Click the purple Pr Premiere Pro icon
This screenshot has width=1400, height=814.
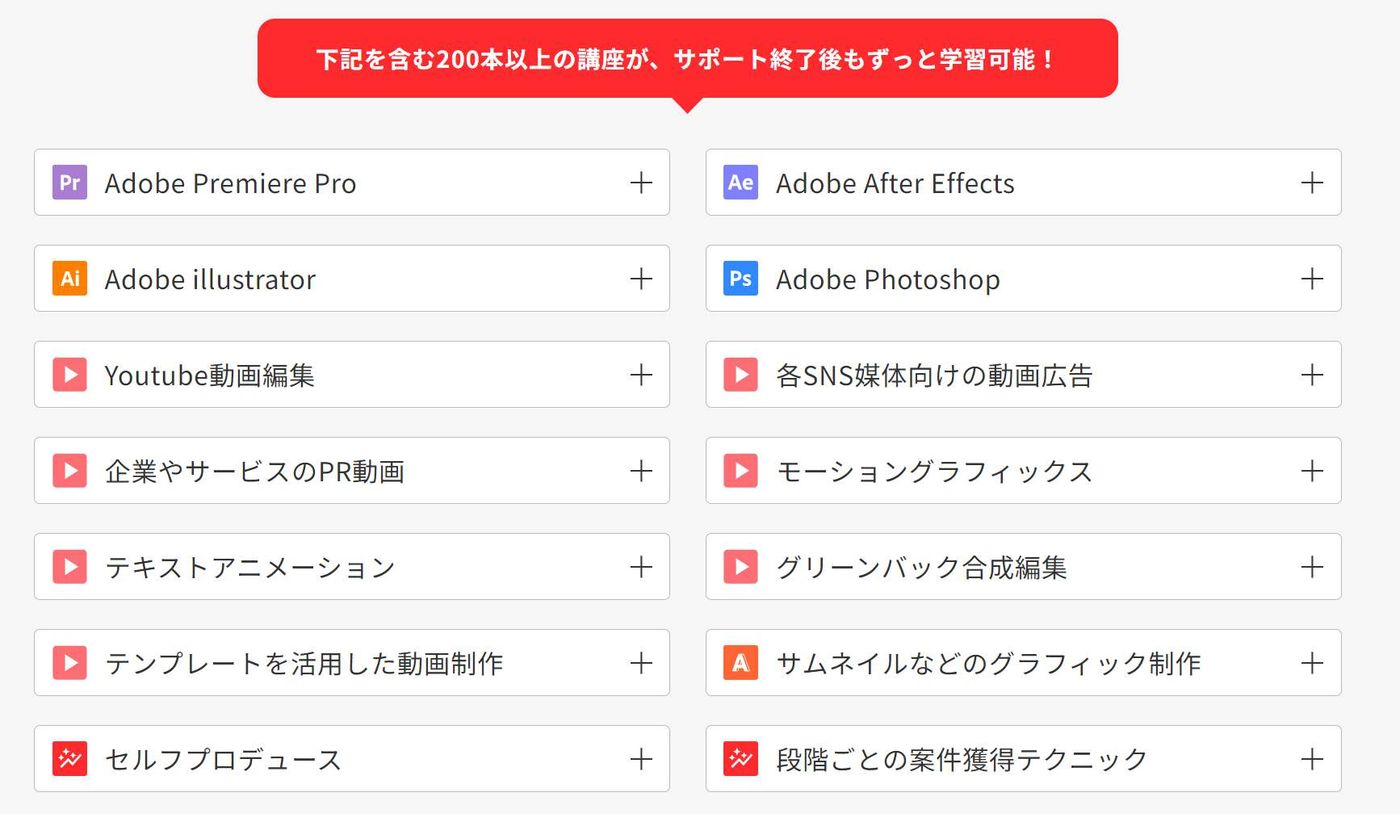(70, 183)
